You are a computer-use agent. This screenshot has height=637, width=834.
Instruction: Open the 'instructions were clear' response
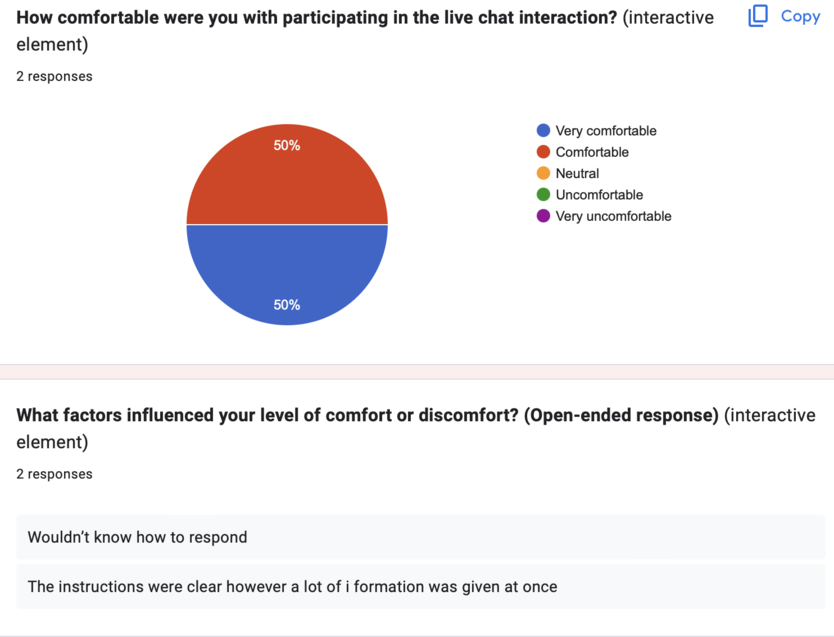click(292, 586)
